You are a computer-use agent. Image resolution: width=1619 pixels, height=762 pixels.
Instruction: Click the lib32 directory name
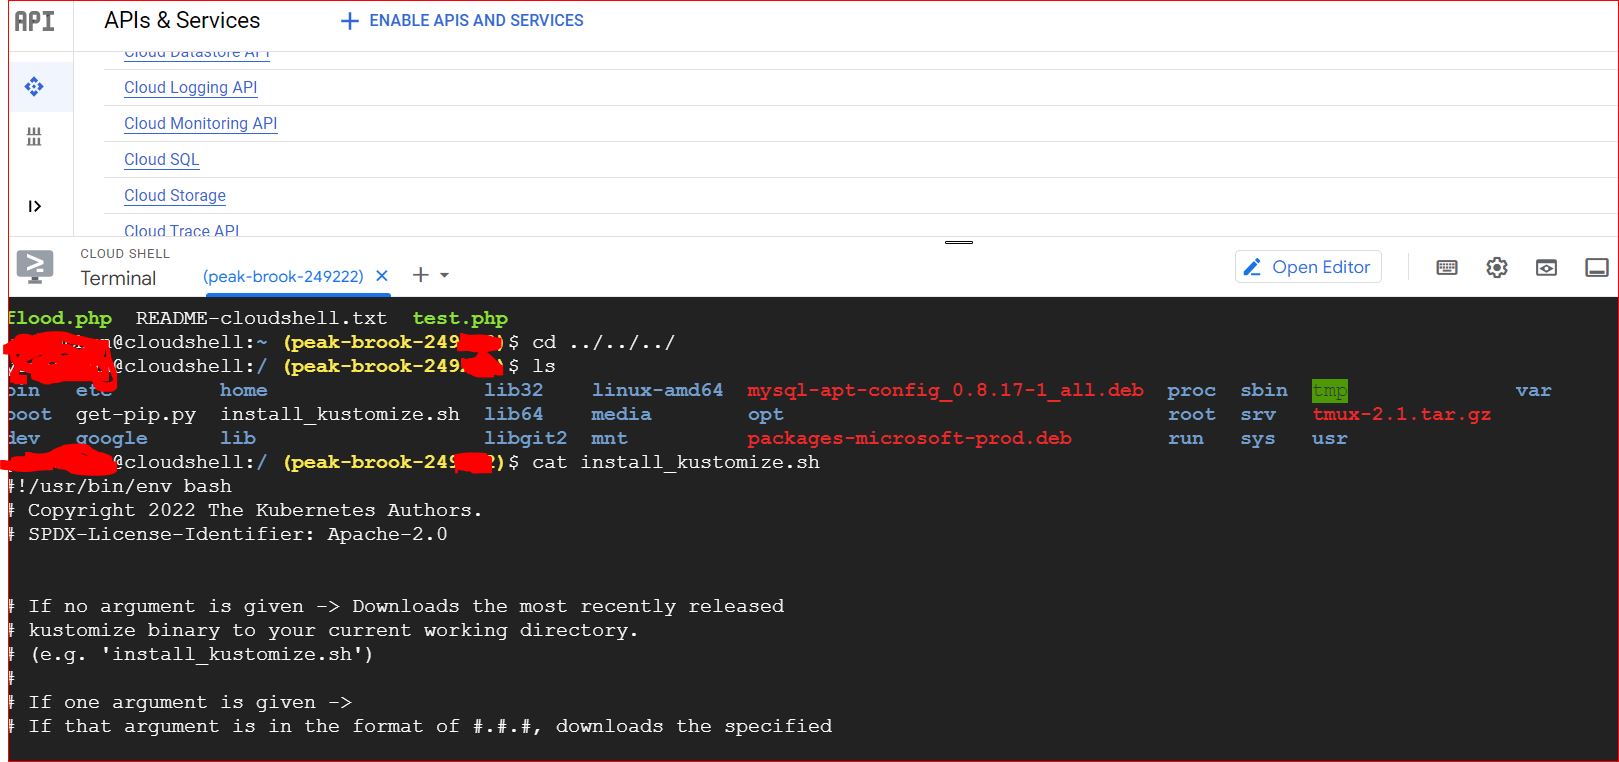pos(513,390)
